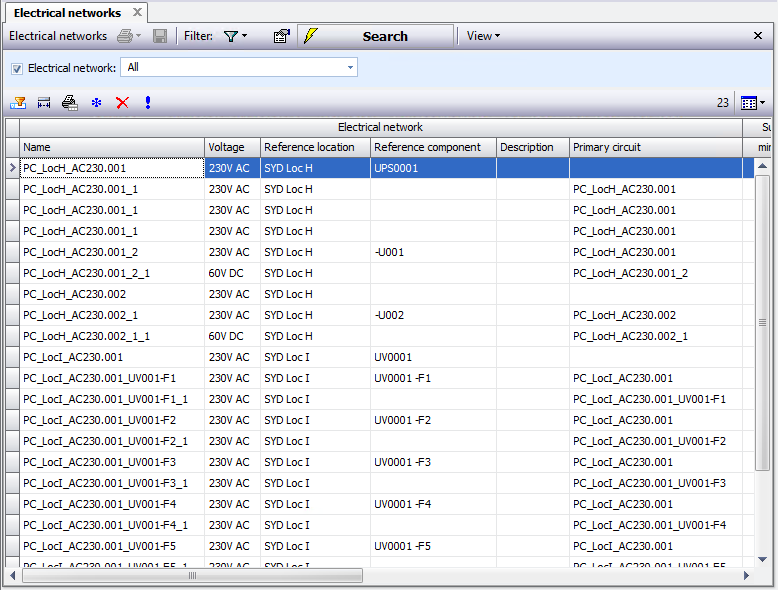Click the row selector of PC_LocH_AC230.002_1
Viewport: 778px width, 590px height.
tap(12, 315)
